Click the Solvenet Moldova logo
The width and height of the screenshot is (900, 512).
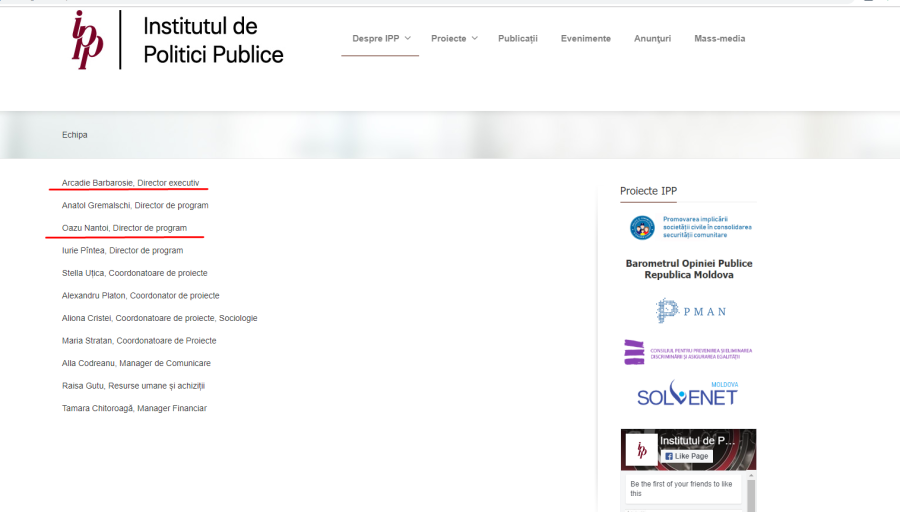click(x=688, y=393)
